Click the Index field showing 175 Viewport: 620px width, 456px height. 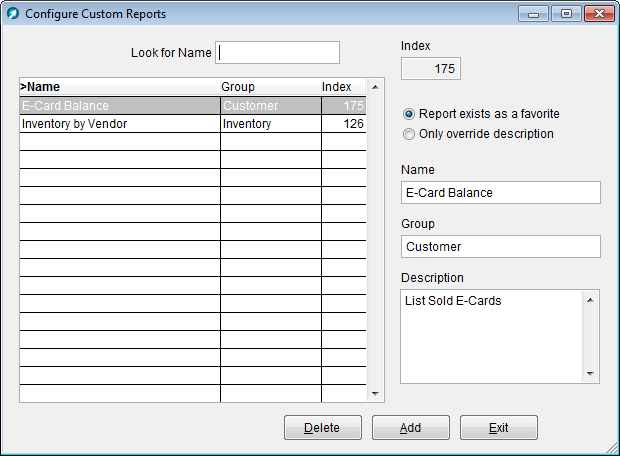(x=431, y=69)
